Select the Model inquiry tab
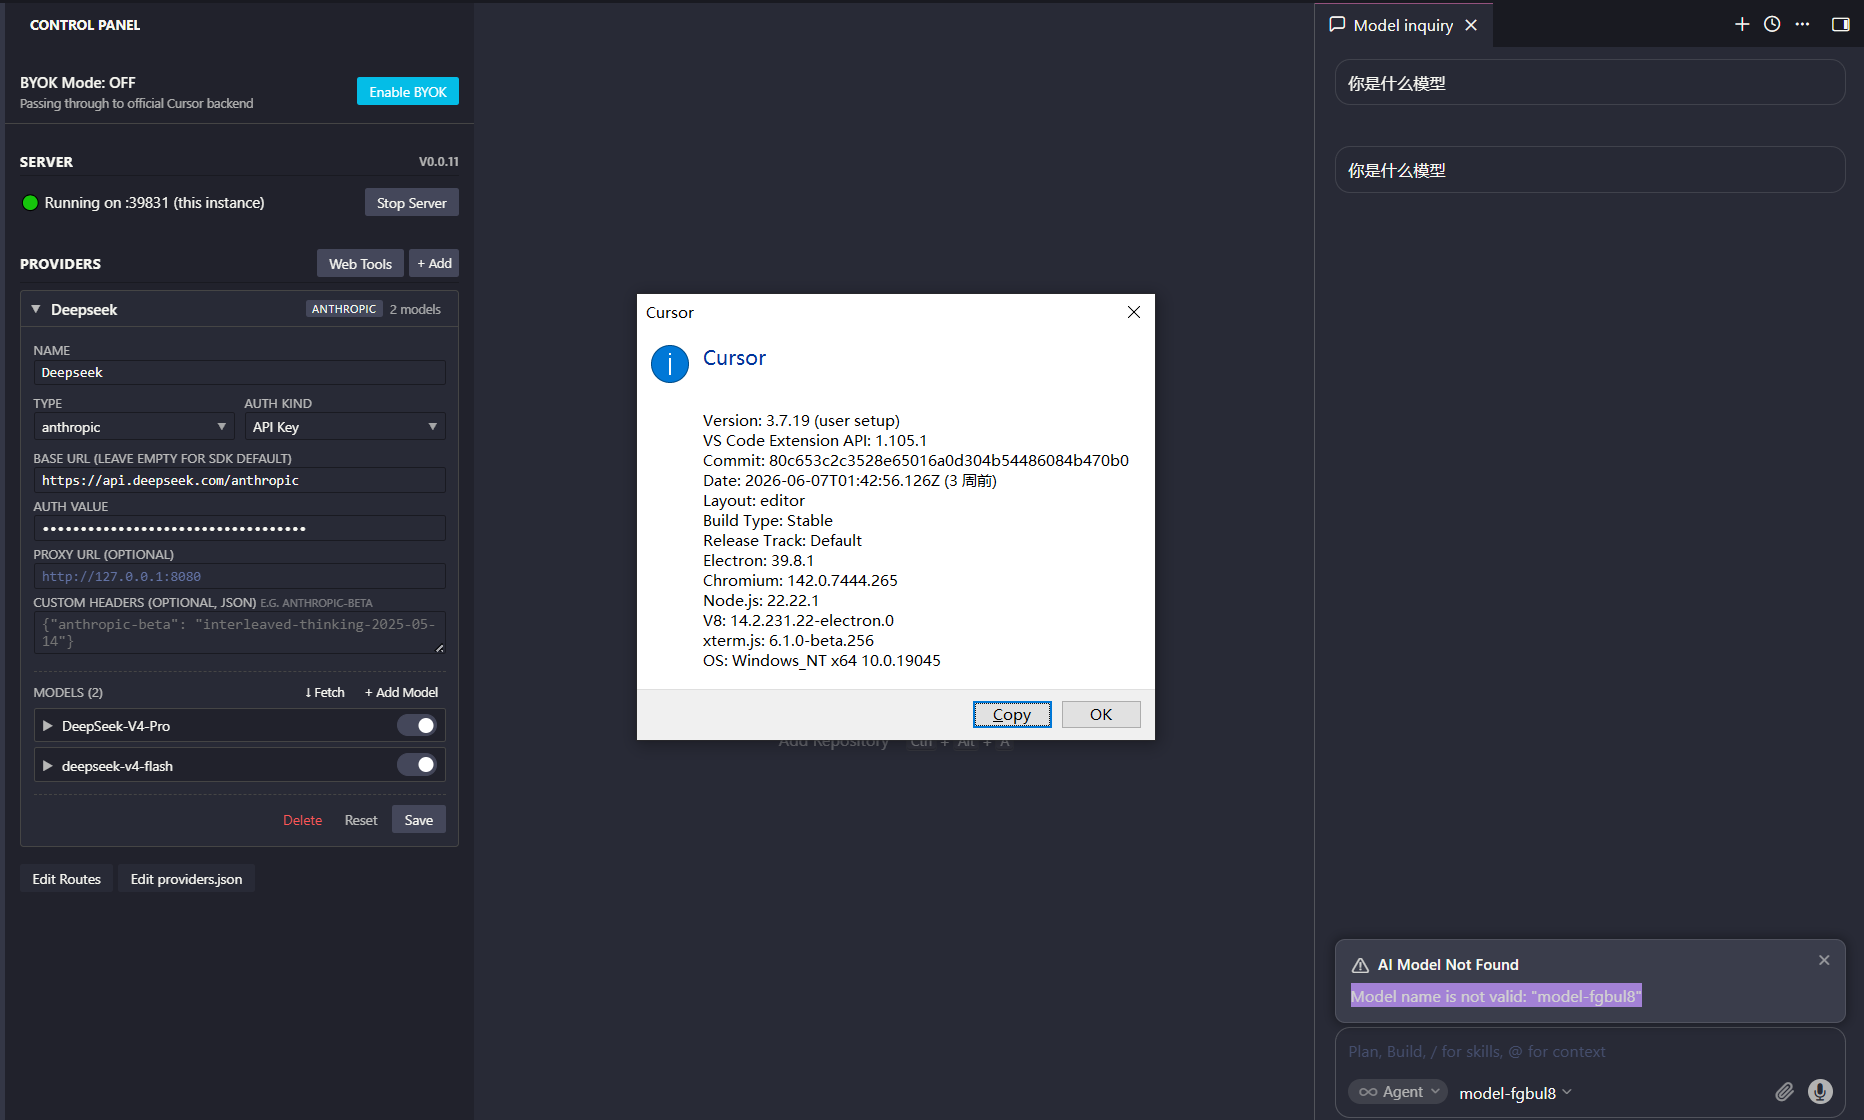The image size is (1864, 1120). pos(1403,25)
